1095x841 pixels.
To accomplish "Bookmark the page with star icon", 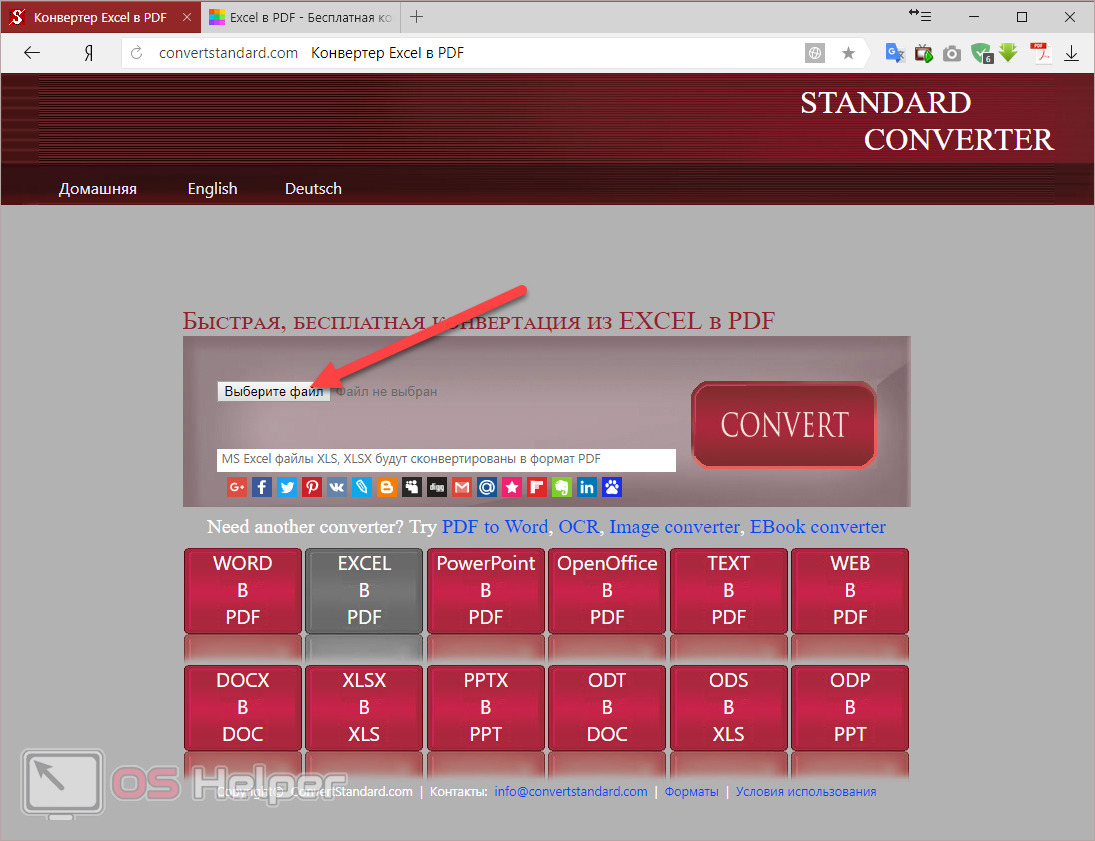I will (x=848, y=54).
